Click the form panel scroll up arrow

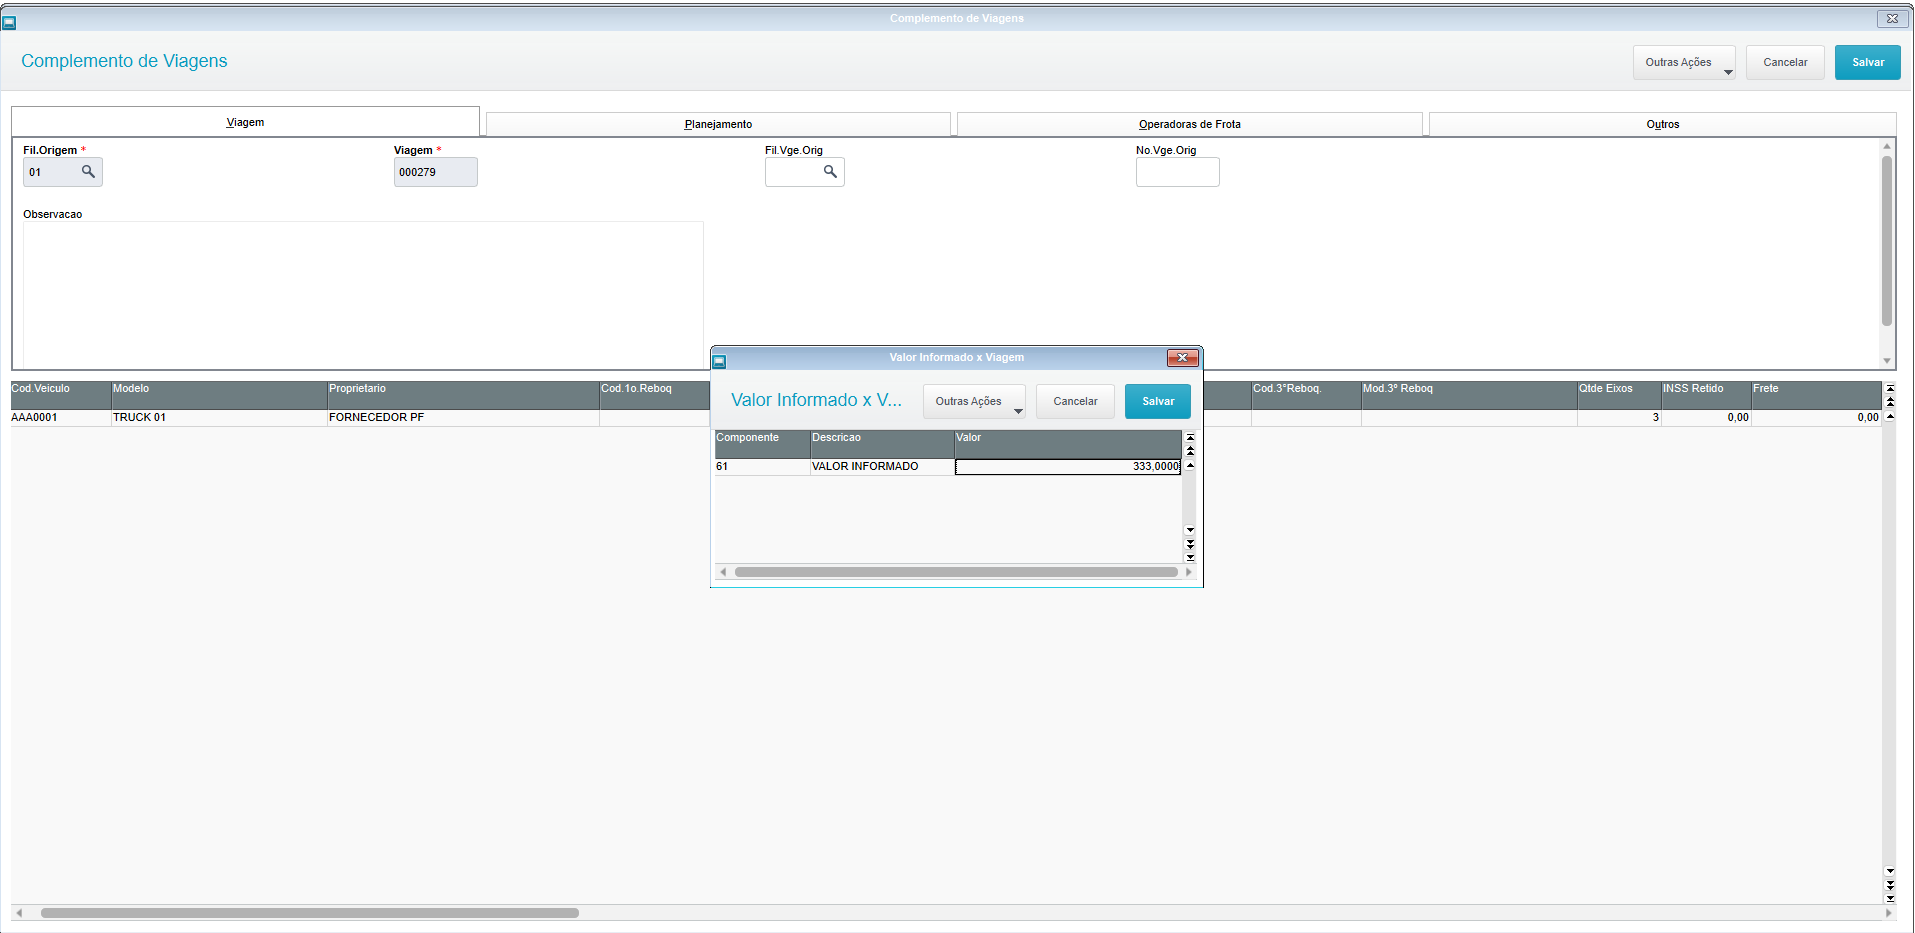[x=1887, y=146]
